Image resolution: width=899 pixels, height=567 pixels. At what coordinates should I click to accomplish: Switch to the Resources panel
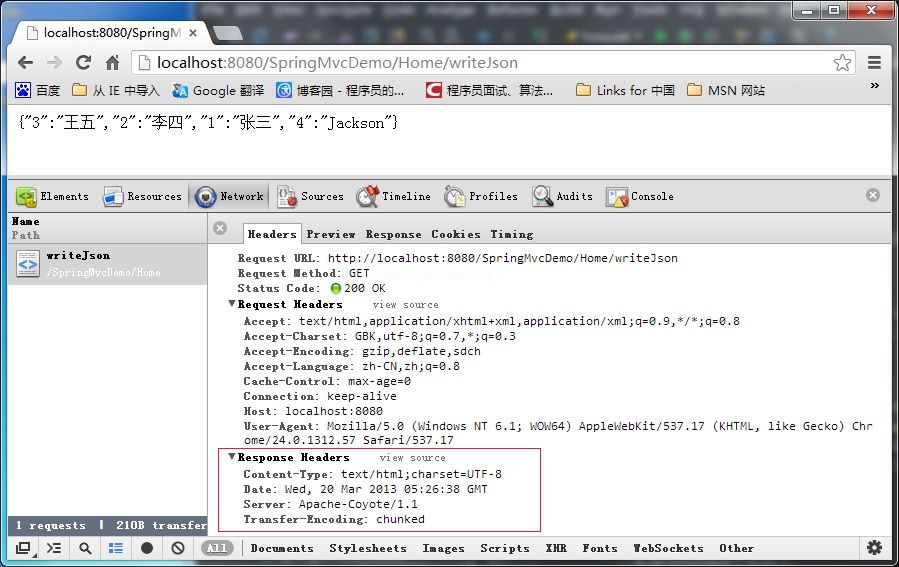pos(142,197)
